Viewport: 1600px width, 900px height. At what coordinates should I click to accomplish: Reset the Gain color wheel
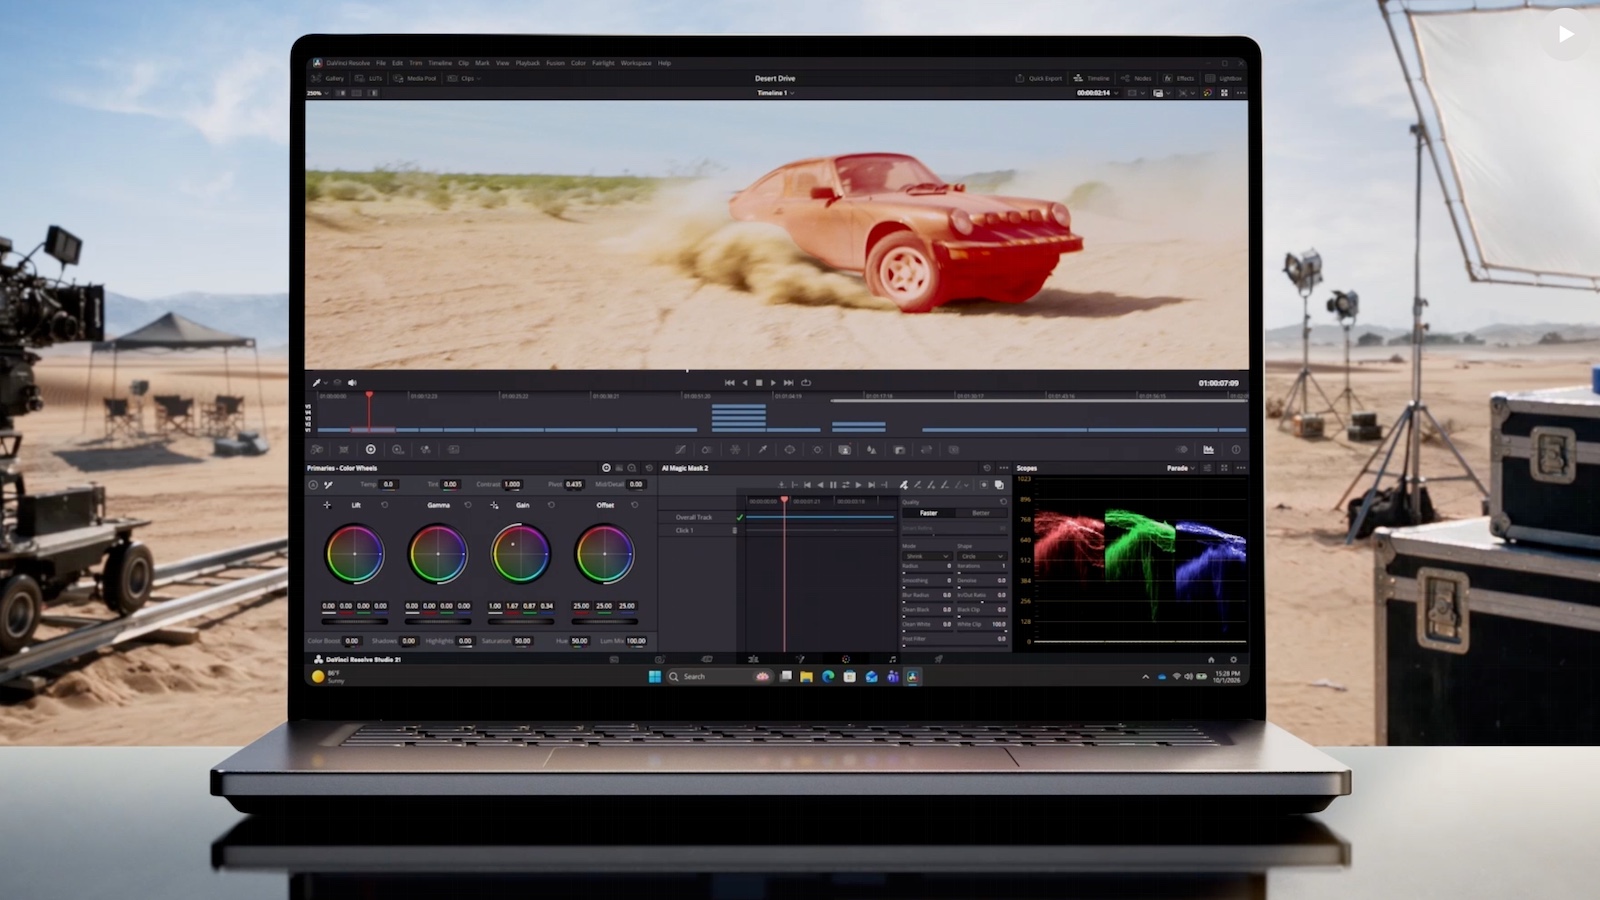(x=551, y=505)
